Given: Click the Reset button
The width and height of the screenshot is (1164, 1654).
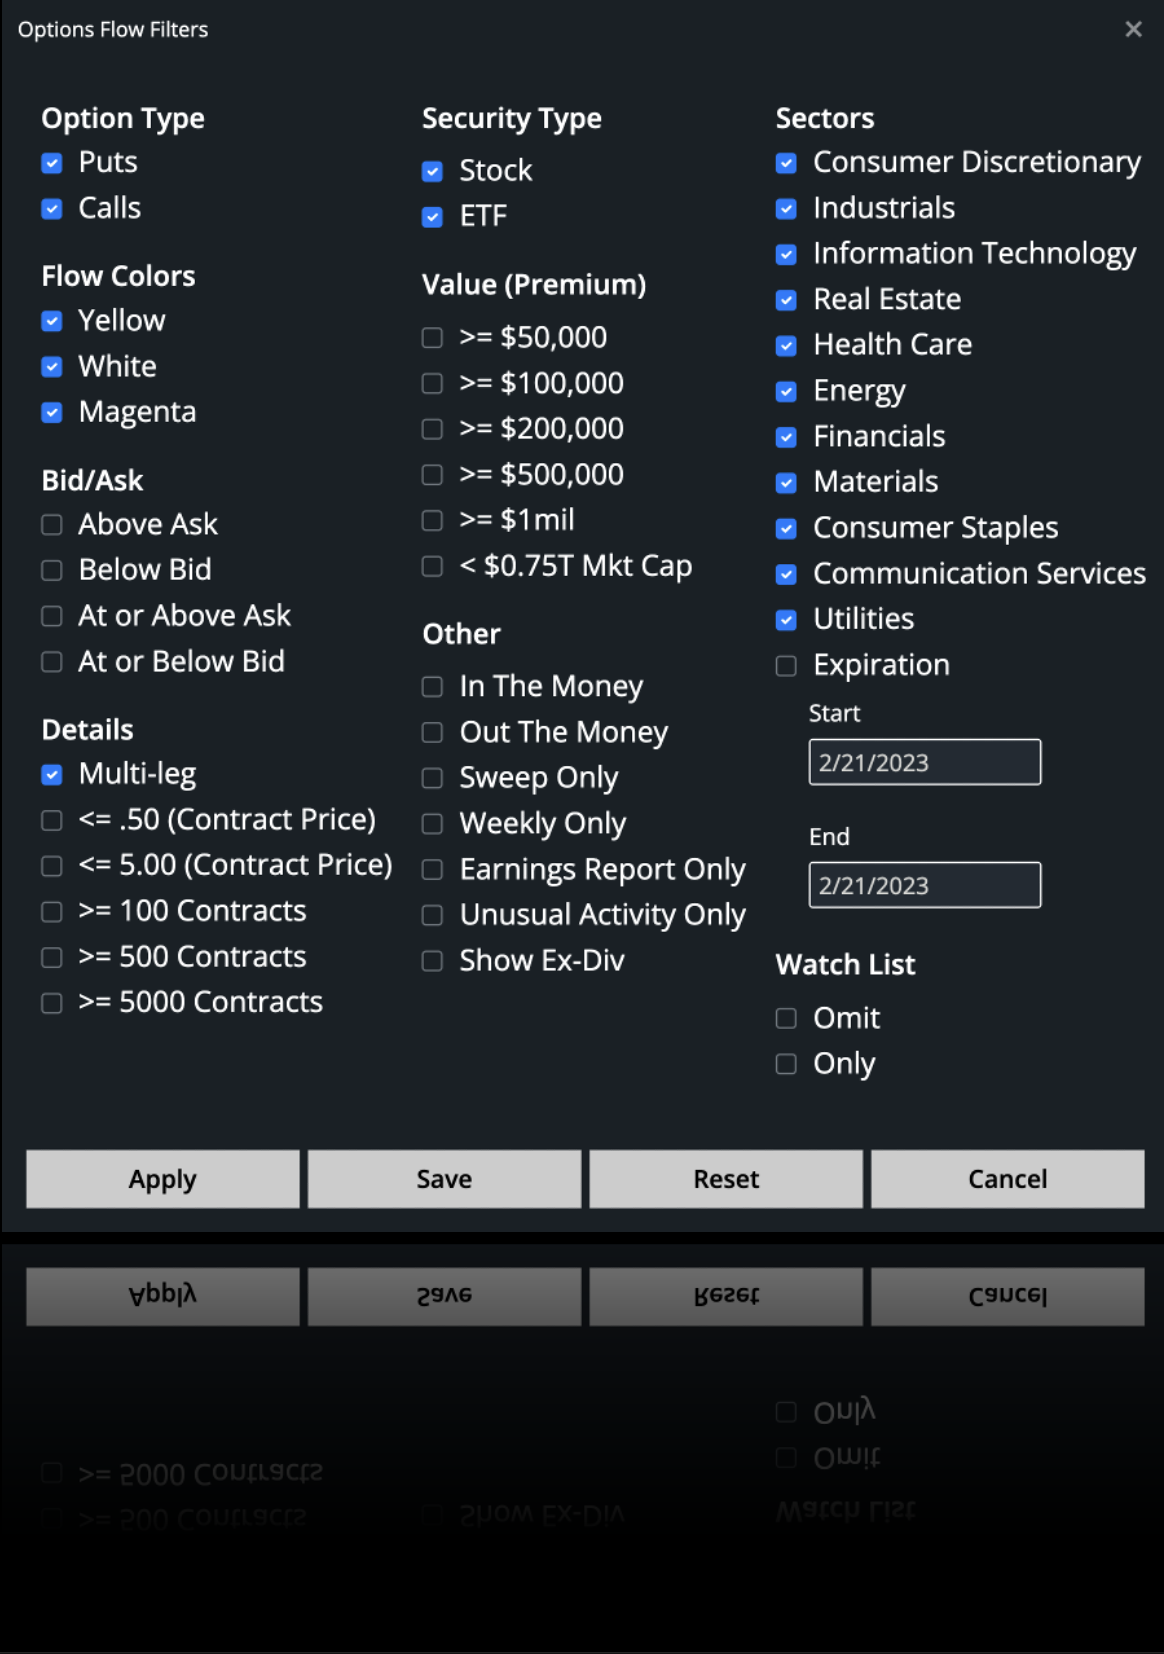Looking at the screenshot, I should pyautogui.click(x=726, y=1179).
